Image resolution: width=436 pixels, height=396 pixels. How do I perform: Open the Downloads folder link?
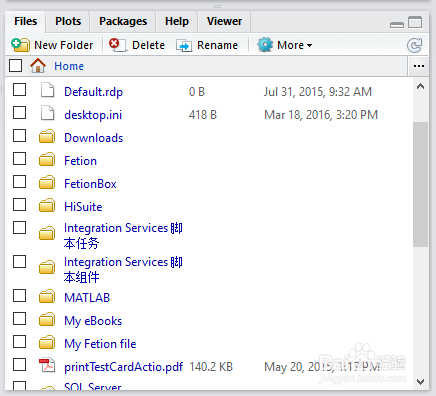[x=94, y=138]
